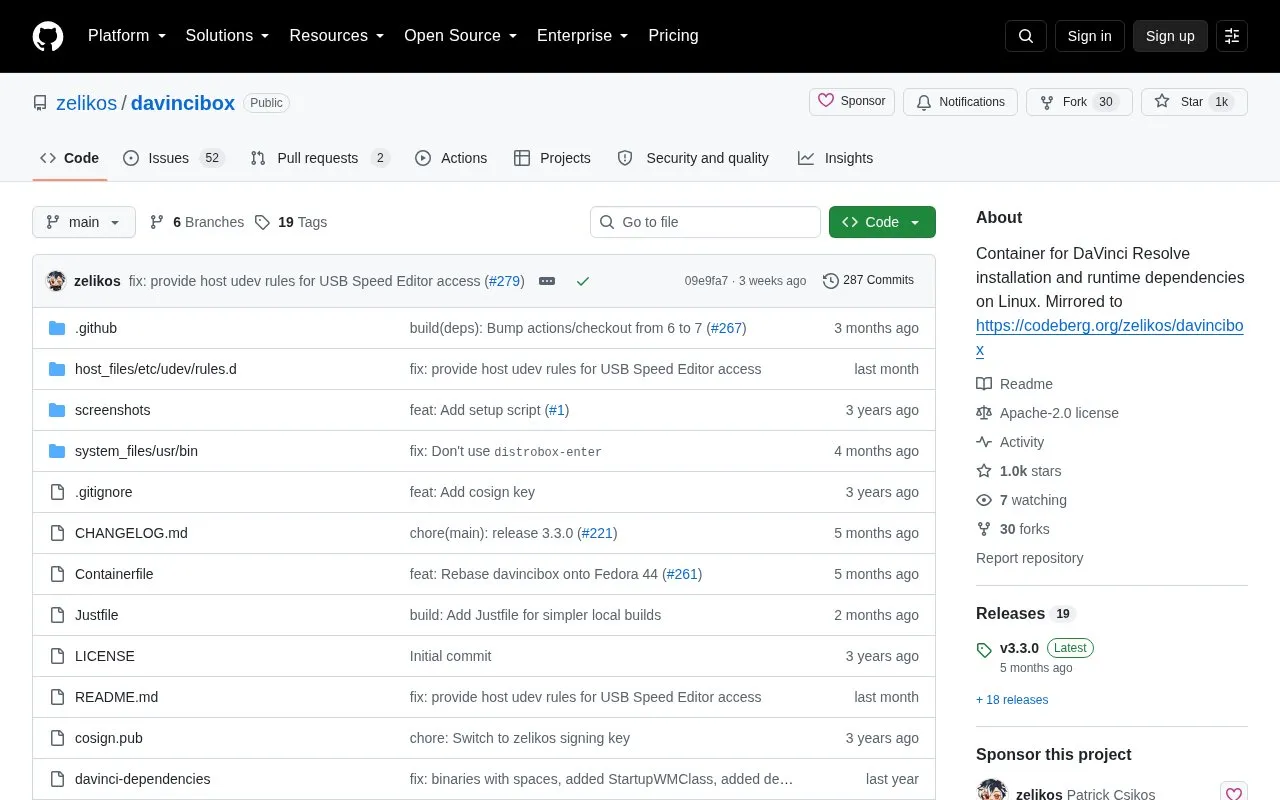
Task: Open the appearance settings icon in header
Action: click(x=1232, y=36)
